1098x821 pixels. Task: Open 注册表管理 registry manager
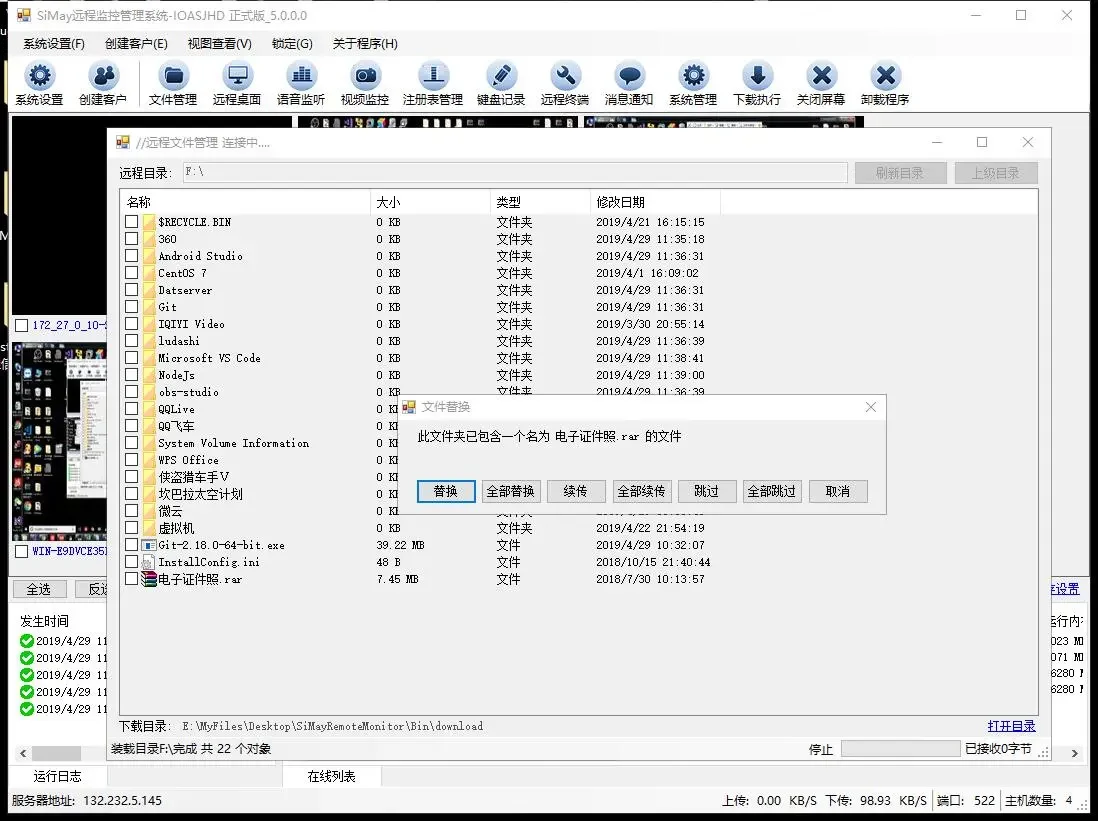click(434, 82)
